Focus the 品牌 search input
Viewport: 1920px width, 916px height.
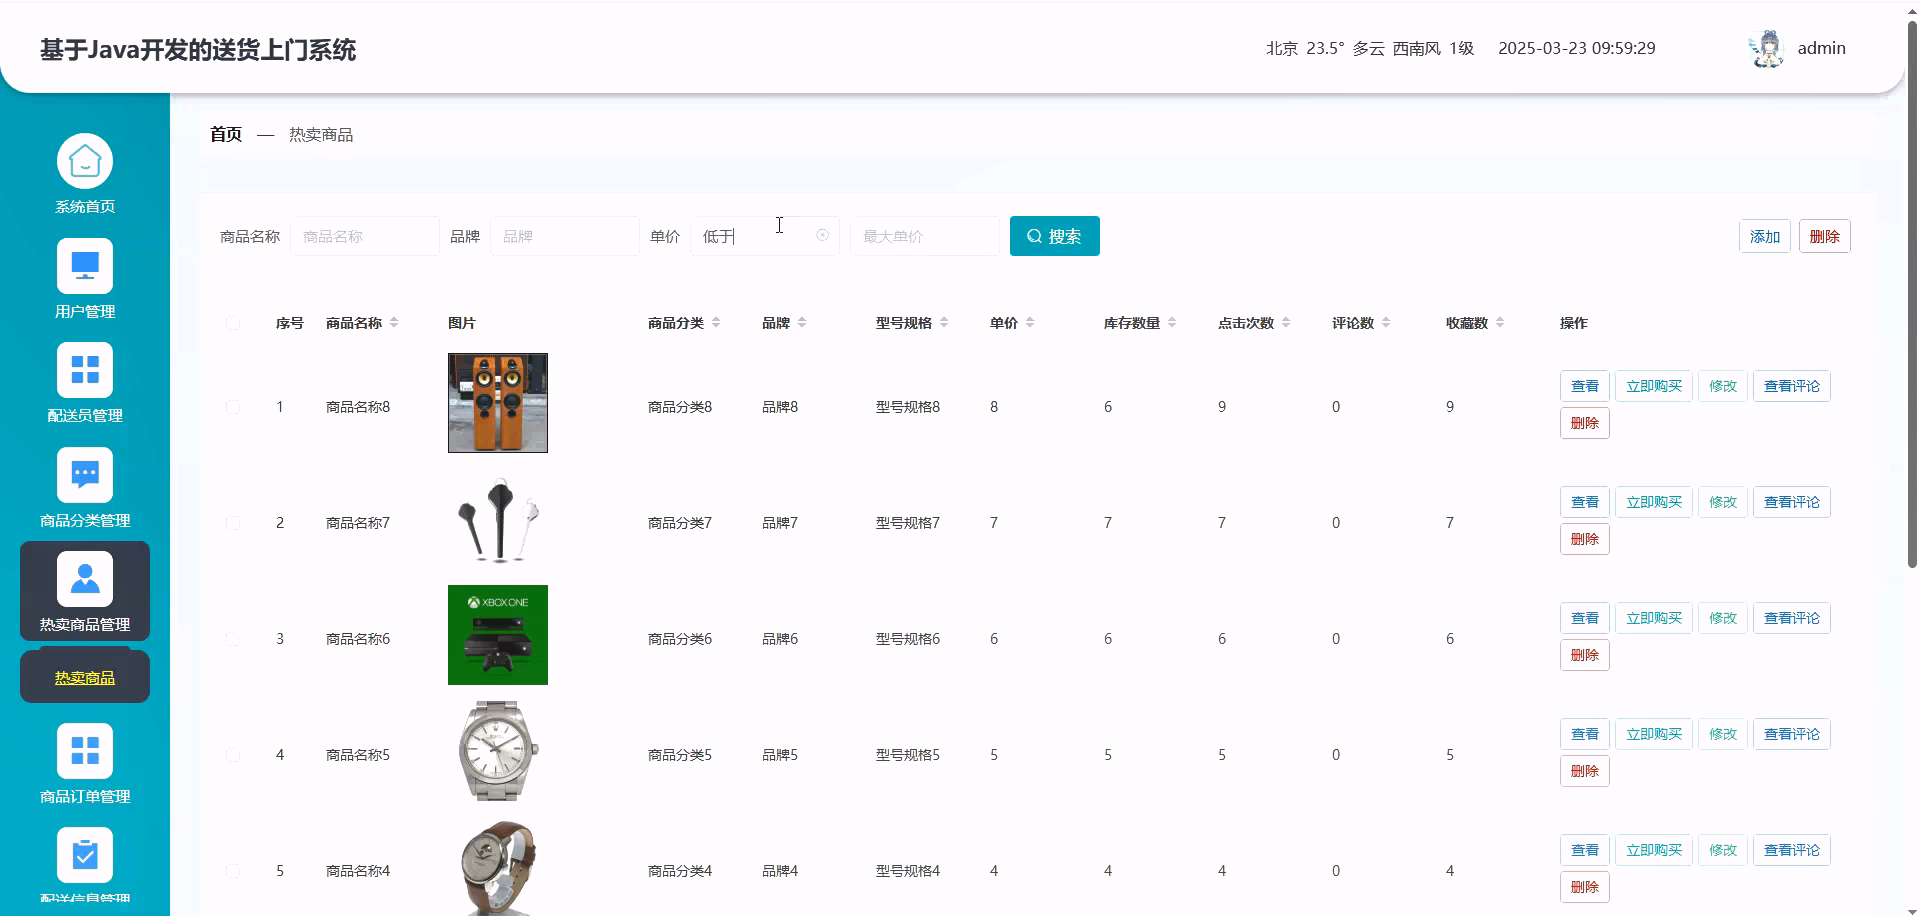pos(565,236)
